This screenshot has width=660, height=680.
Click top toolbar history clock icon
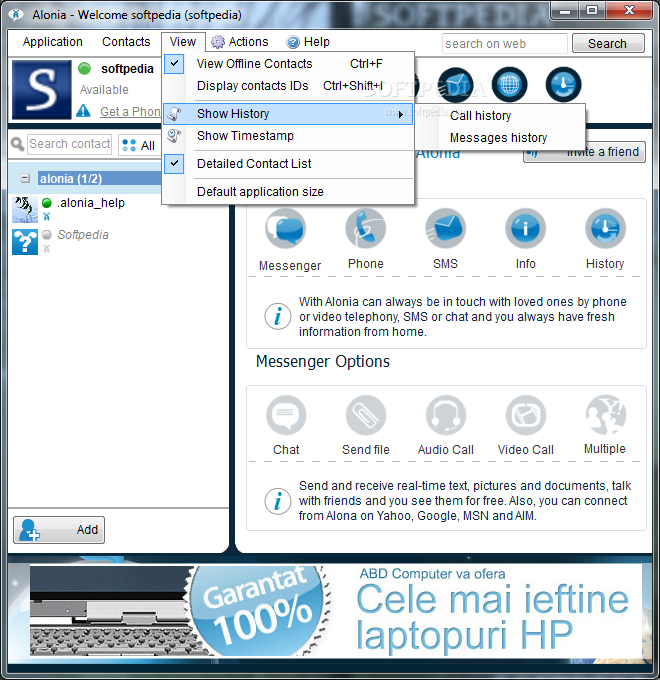563,85
